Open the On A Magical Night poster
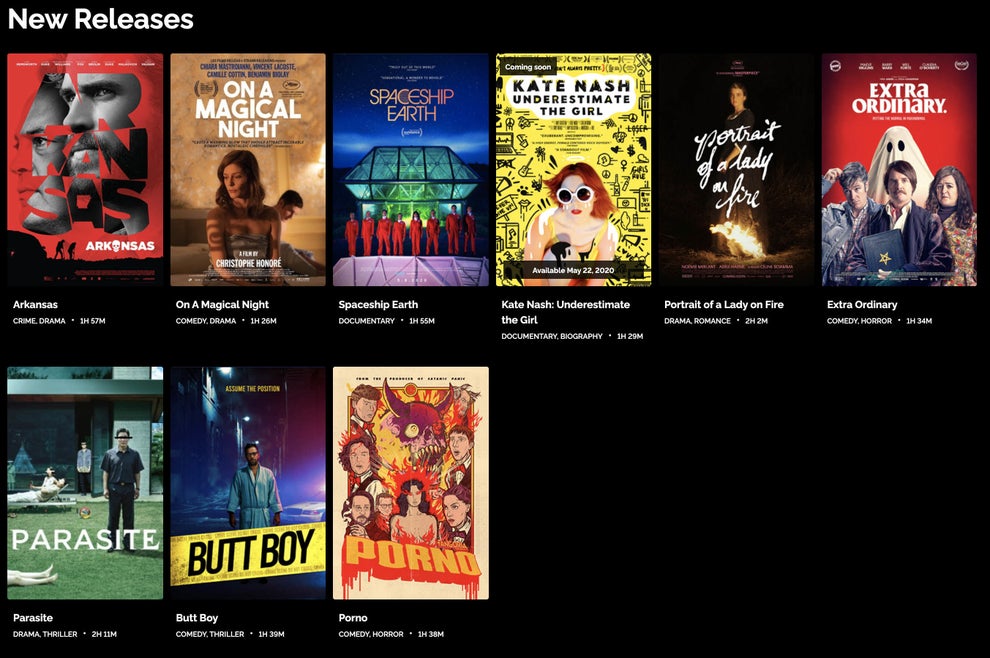Viewport: 990px width, 658px height. click(x=248, y=170)
